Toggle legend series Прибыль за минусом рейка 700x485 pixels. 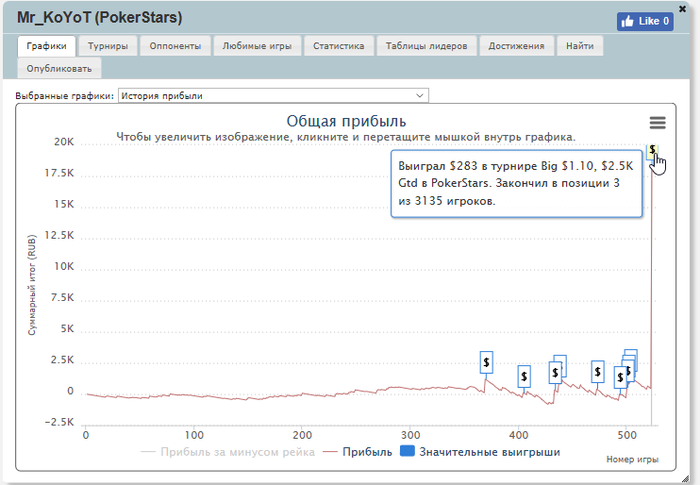click(228, 452)
